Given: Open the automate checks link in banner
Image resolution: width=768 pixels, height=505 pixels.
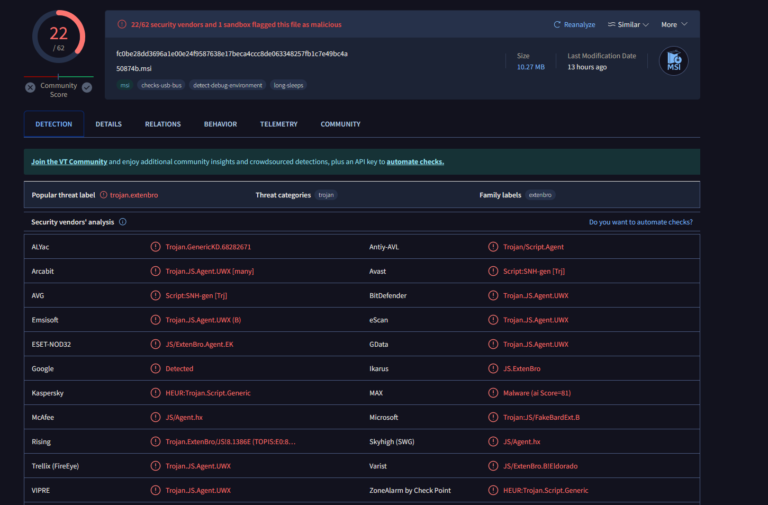Looking at the screenshot, I should (415, 162).
